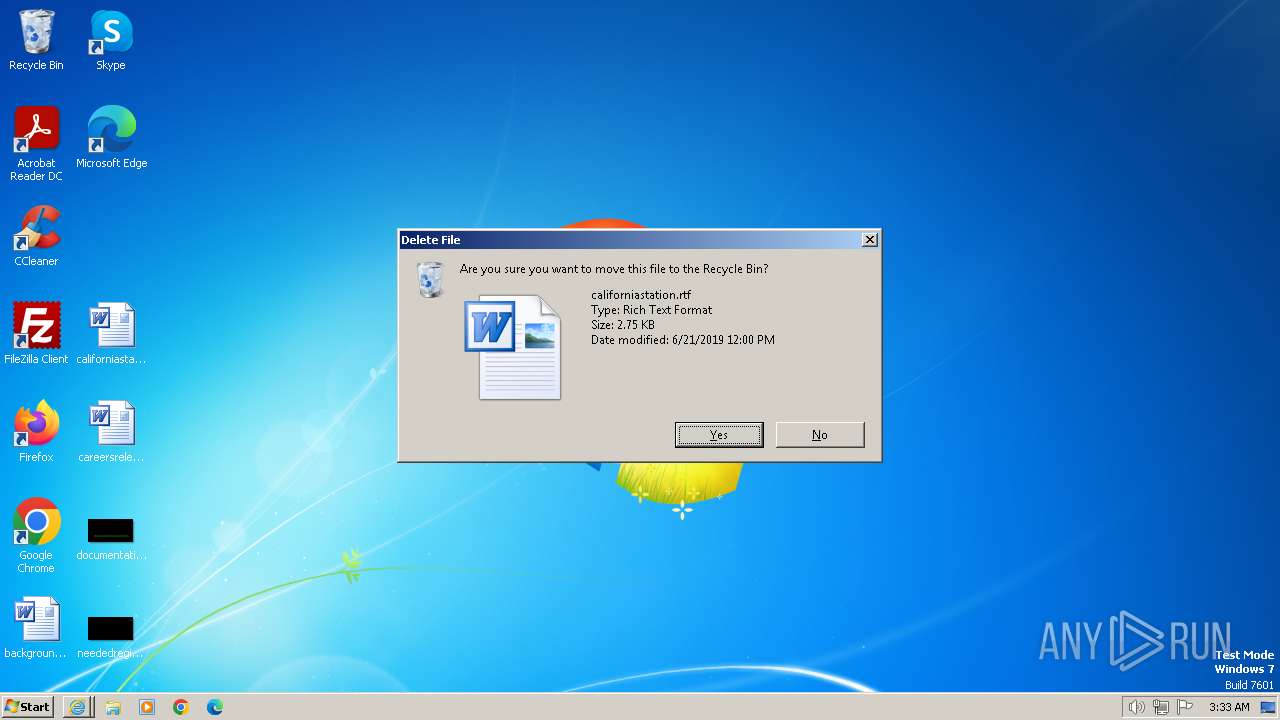Select the californiastation document on desktop
The width and height of the screenshot is (1280, 720).
point(111,334)
